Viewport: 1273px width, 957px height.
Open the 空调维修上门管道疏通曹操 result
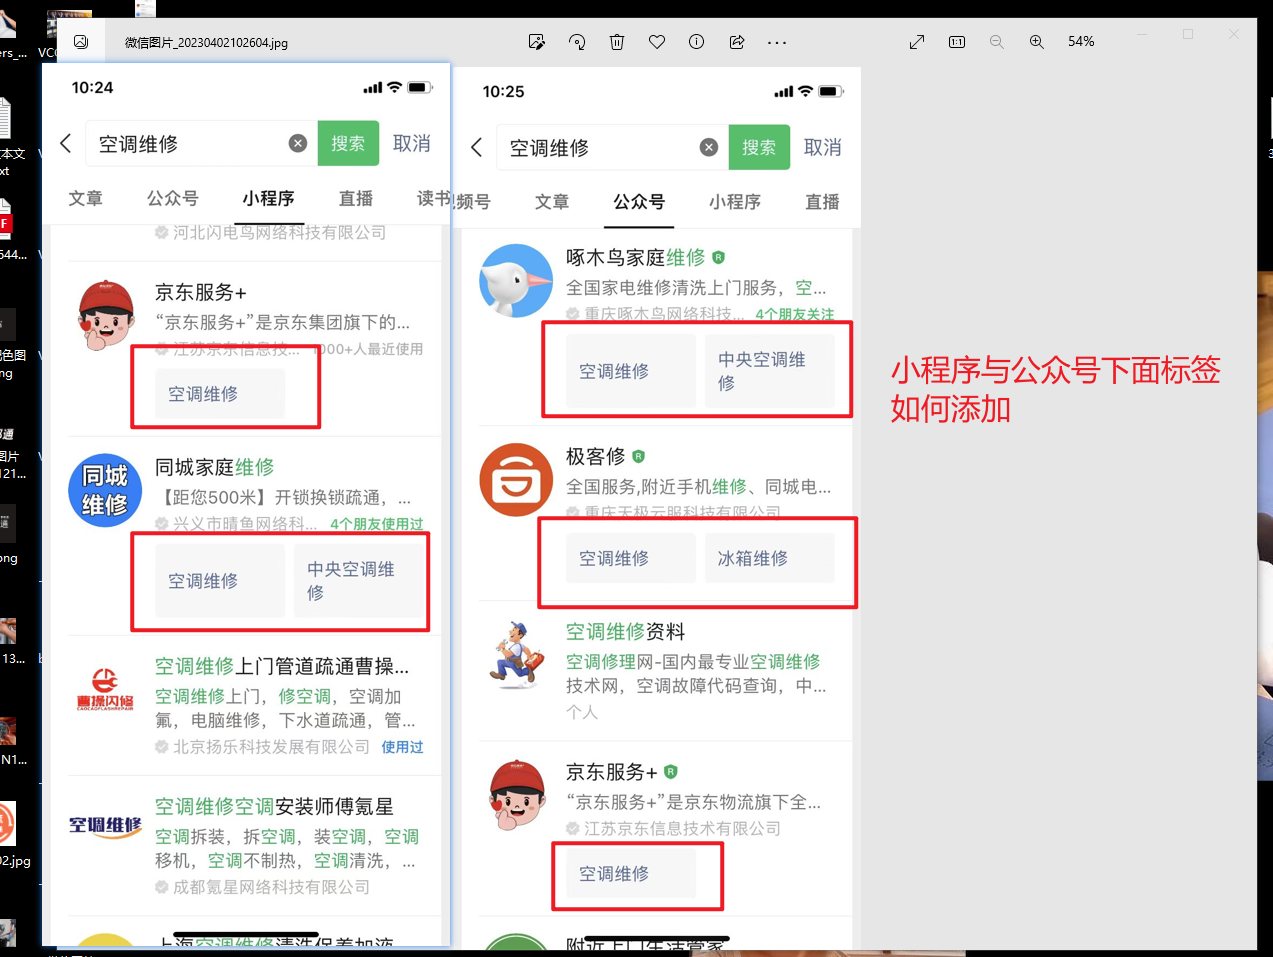coord(282,666)
